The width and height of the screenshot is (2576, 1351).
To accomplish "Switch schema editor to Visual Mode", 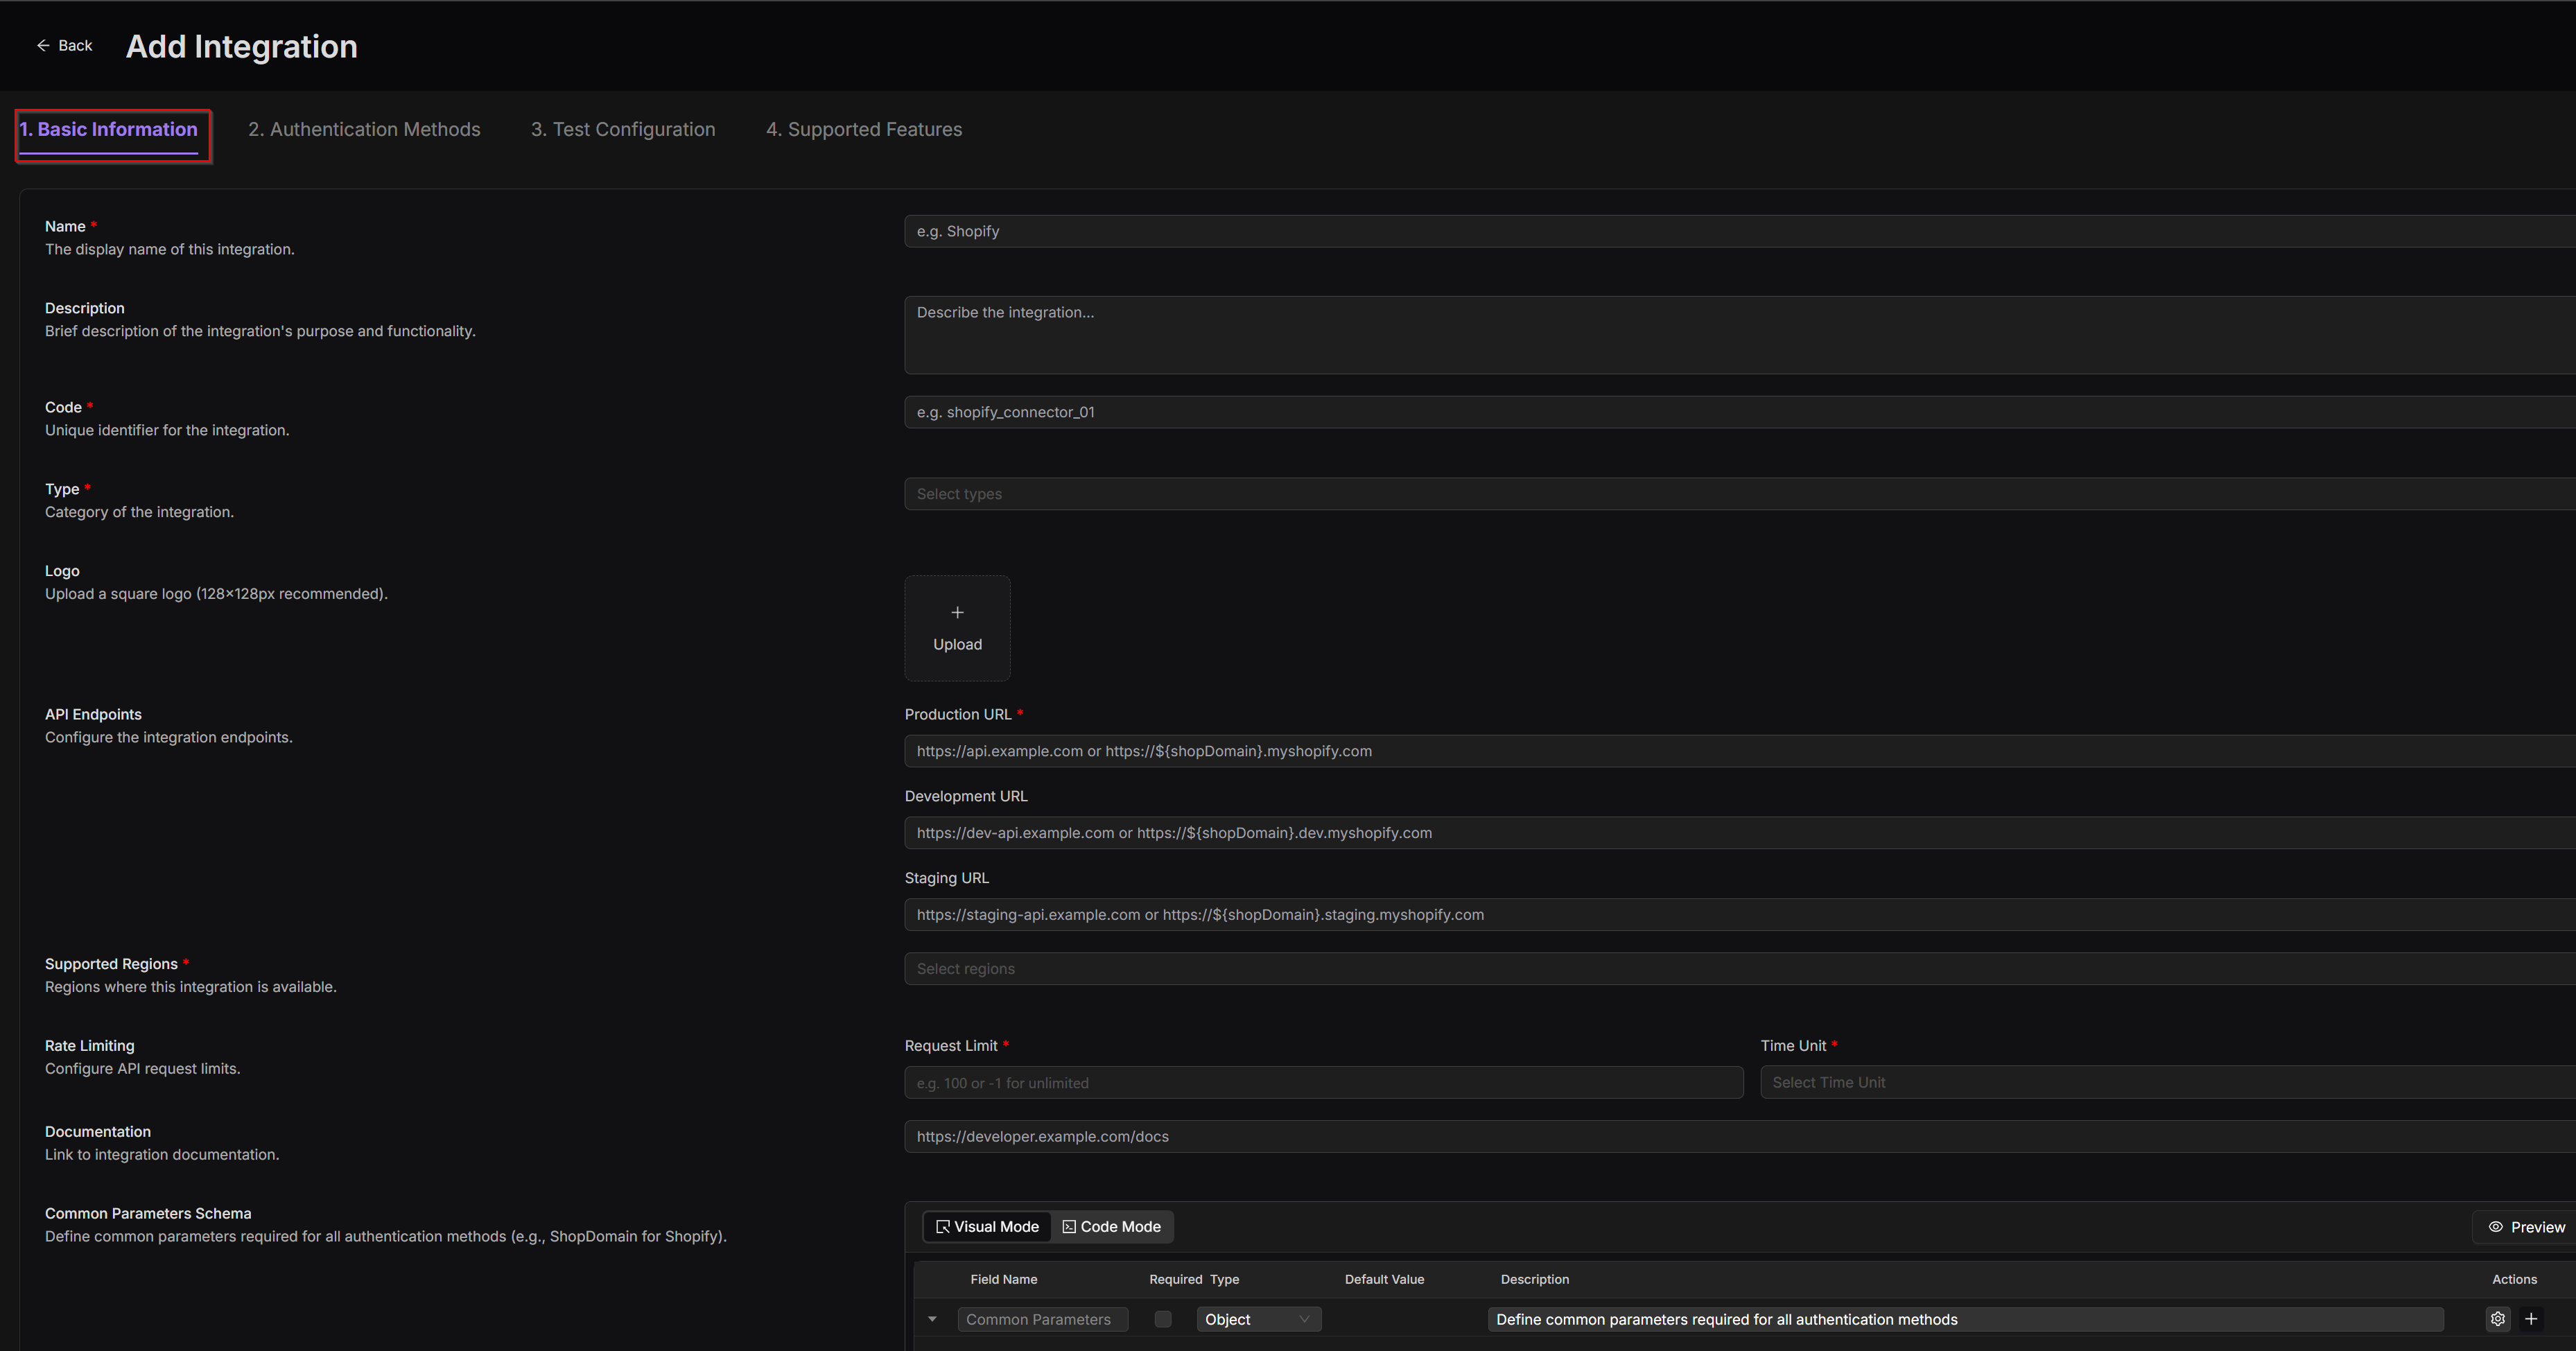I will tap(987, 1227).
